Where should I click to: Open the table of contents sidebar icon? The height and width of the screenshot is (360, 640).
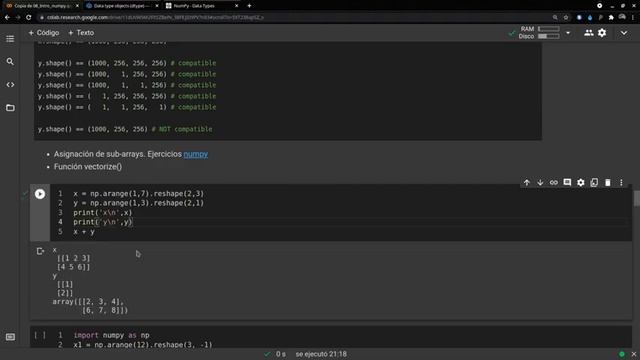coord(10,39)
